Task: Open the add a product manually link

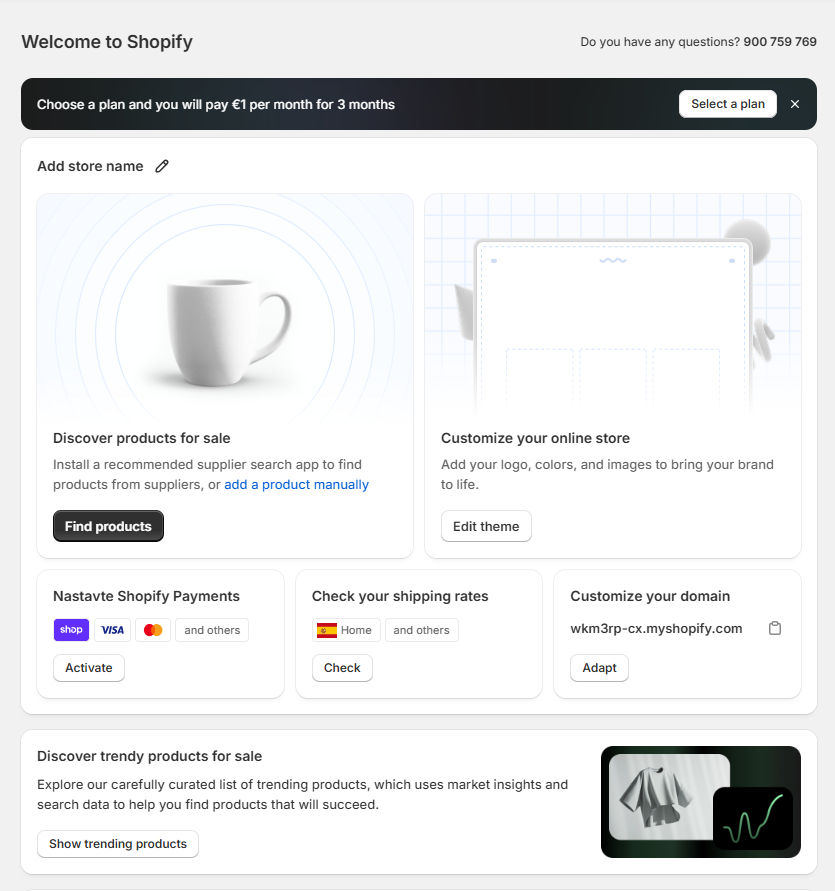Action: [296, 485]
